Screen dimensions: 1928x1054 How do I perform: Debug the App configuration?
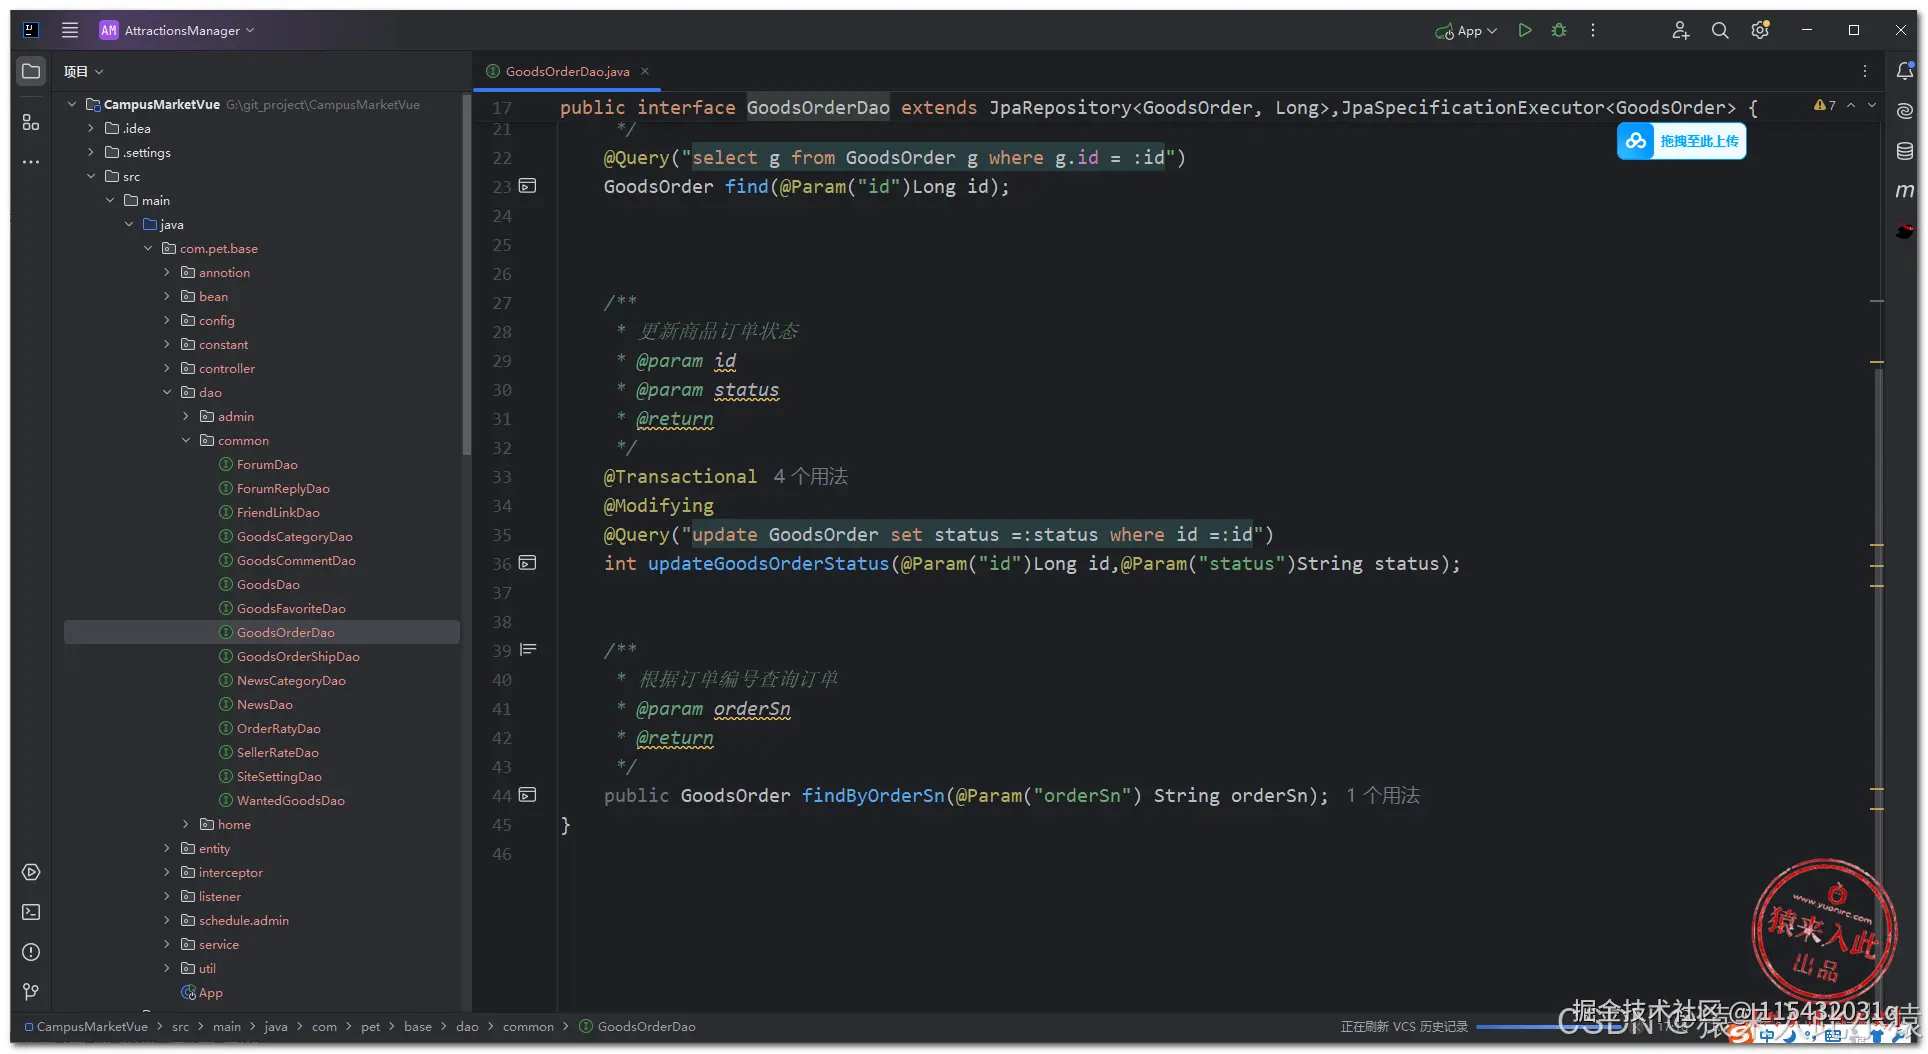coord(1559,30)
